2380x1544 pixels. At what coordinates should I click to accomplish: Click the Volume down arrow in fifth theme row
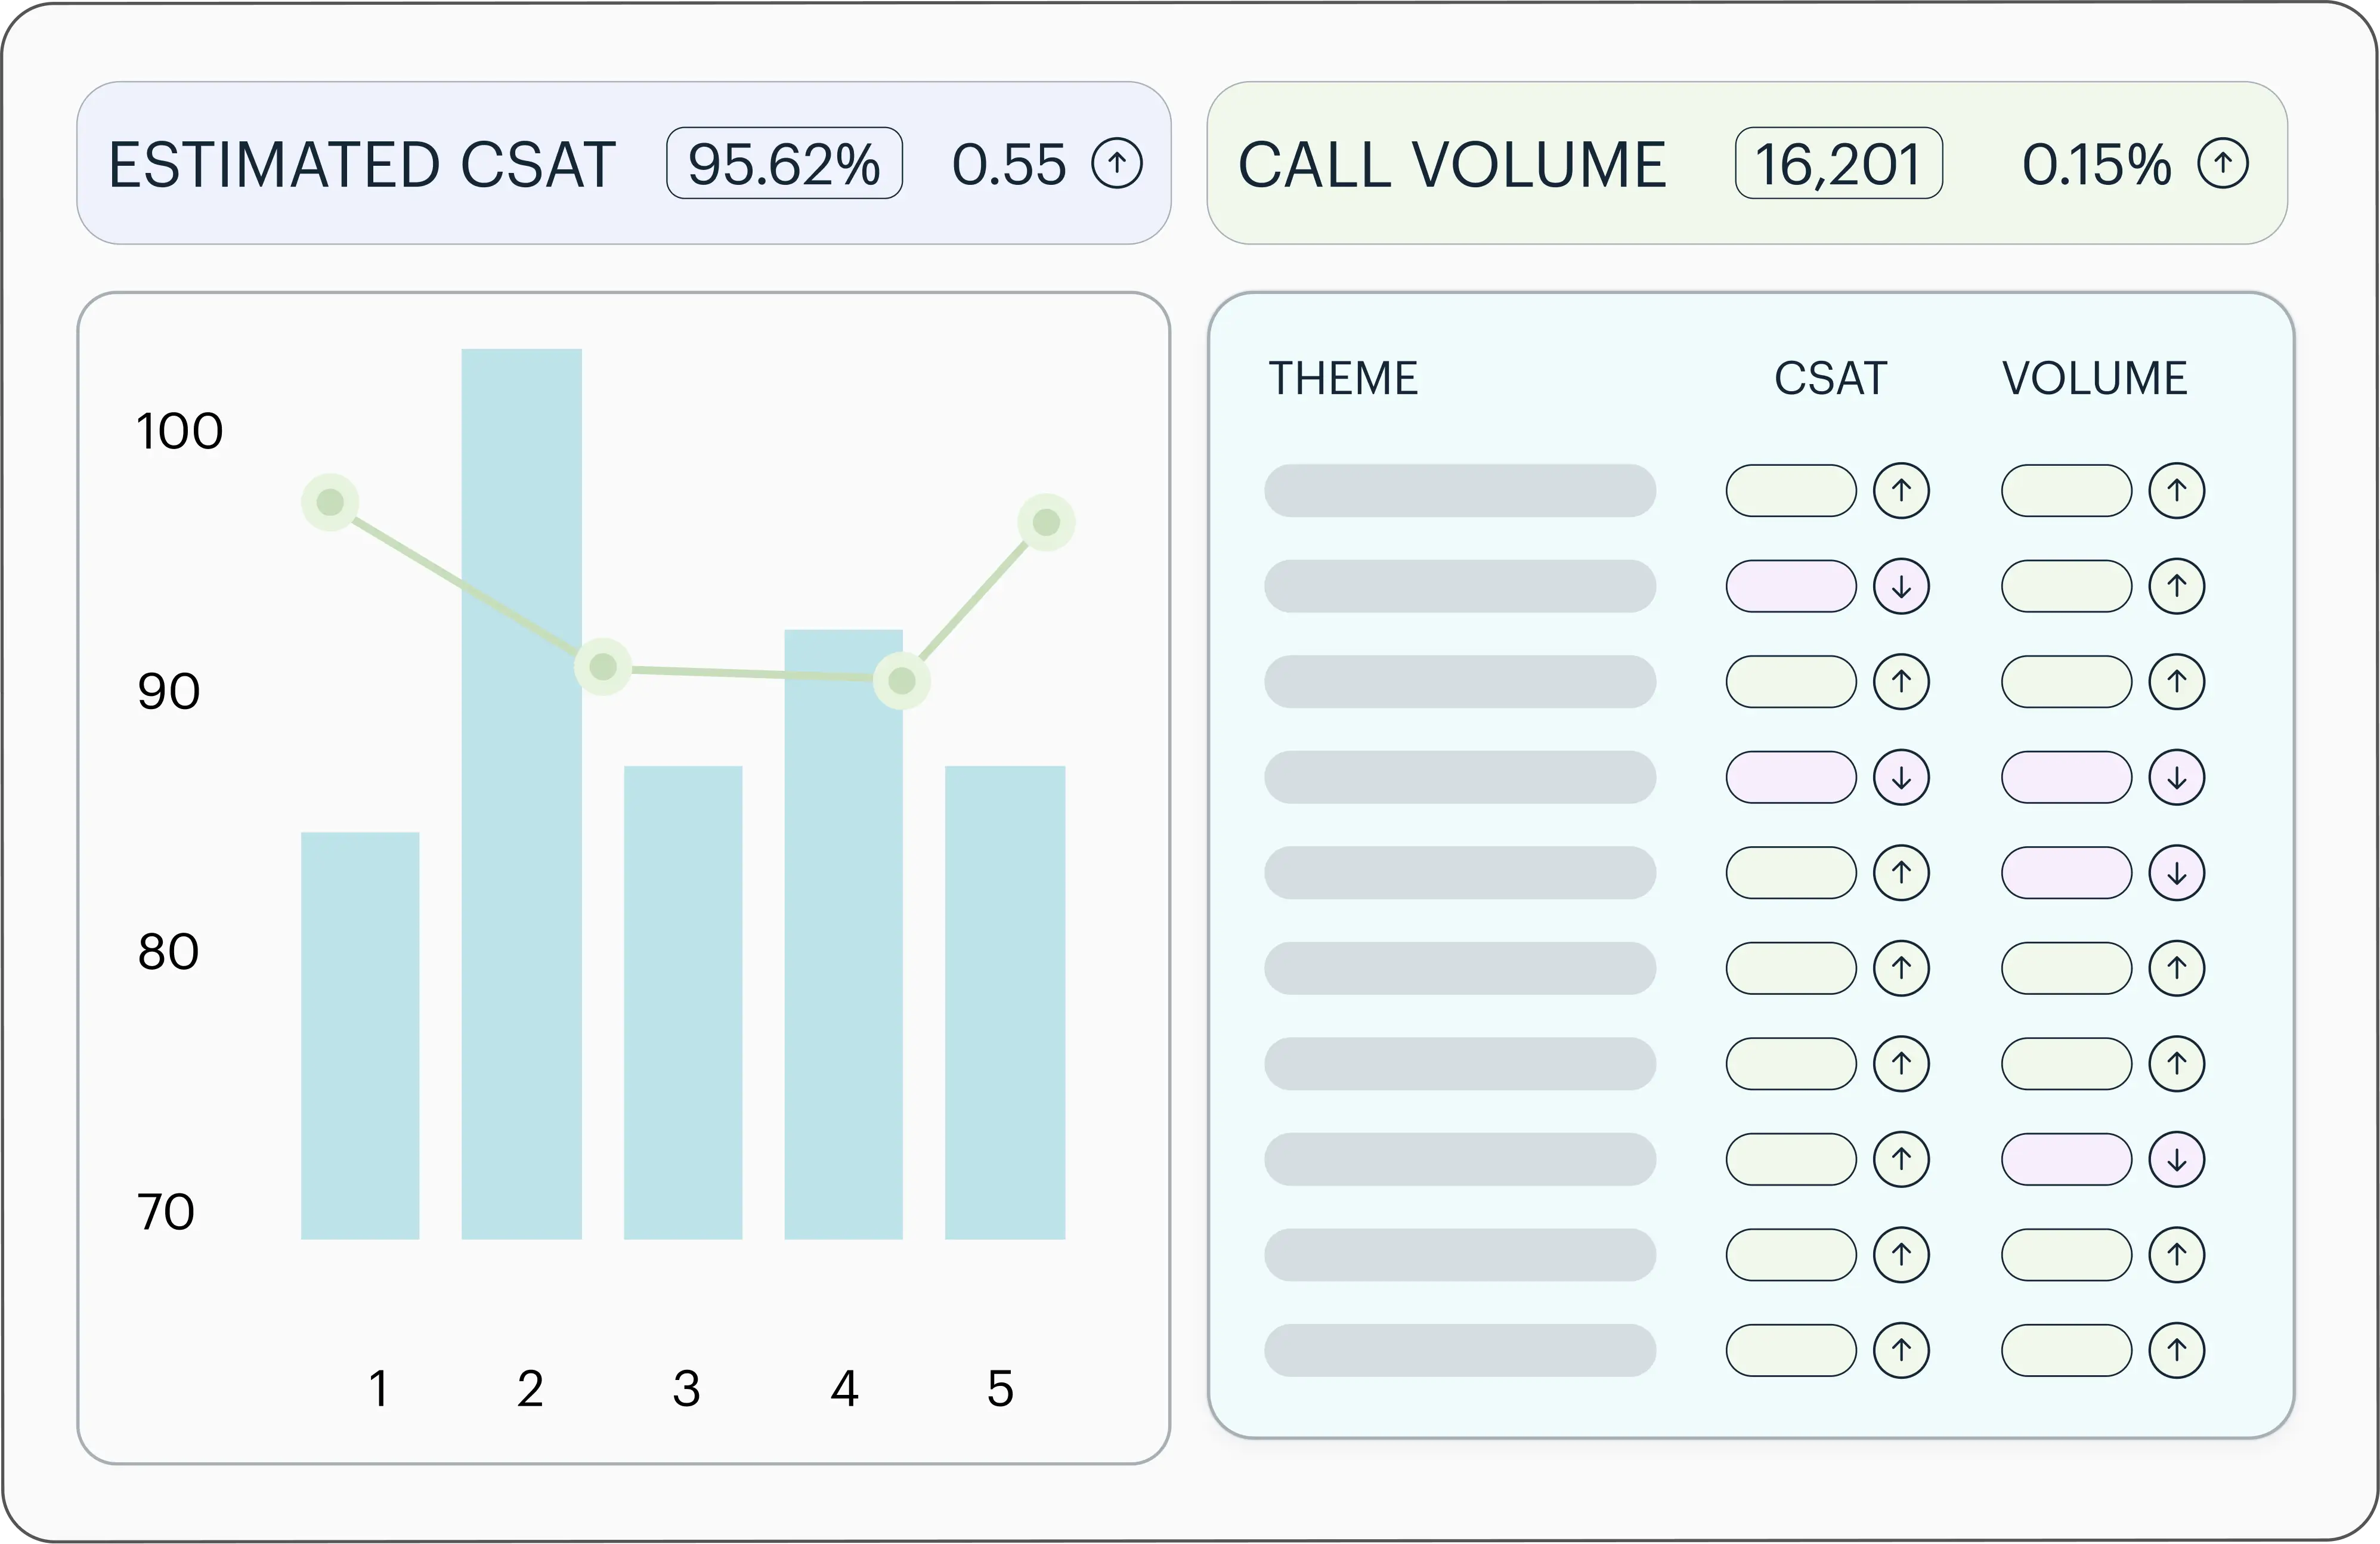click(2176, 873)
